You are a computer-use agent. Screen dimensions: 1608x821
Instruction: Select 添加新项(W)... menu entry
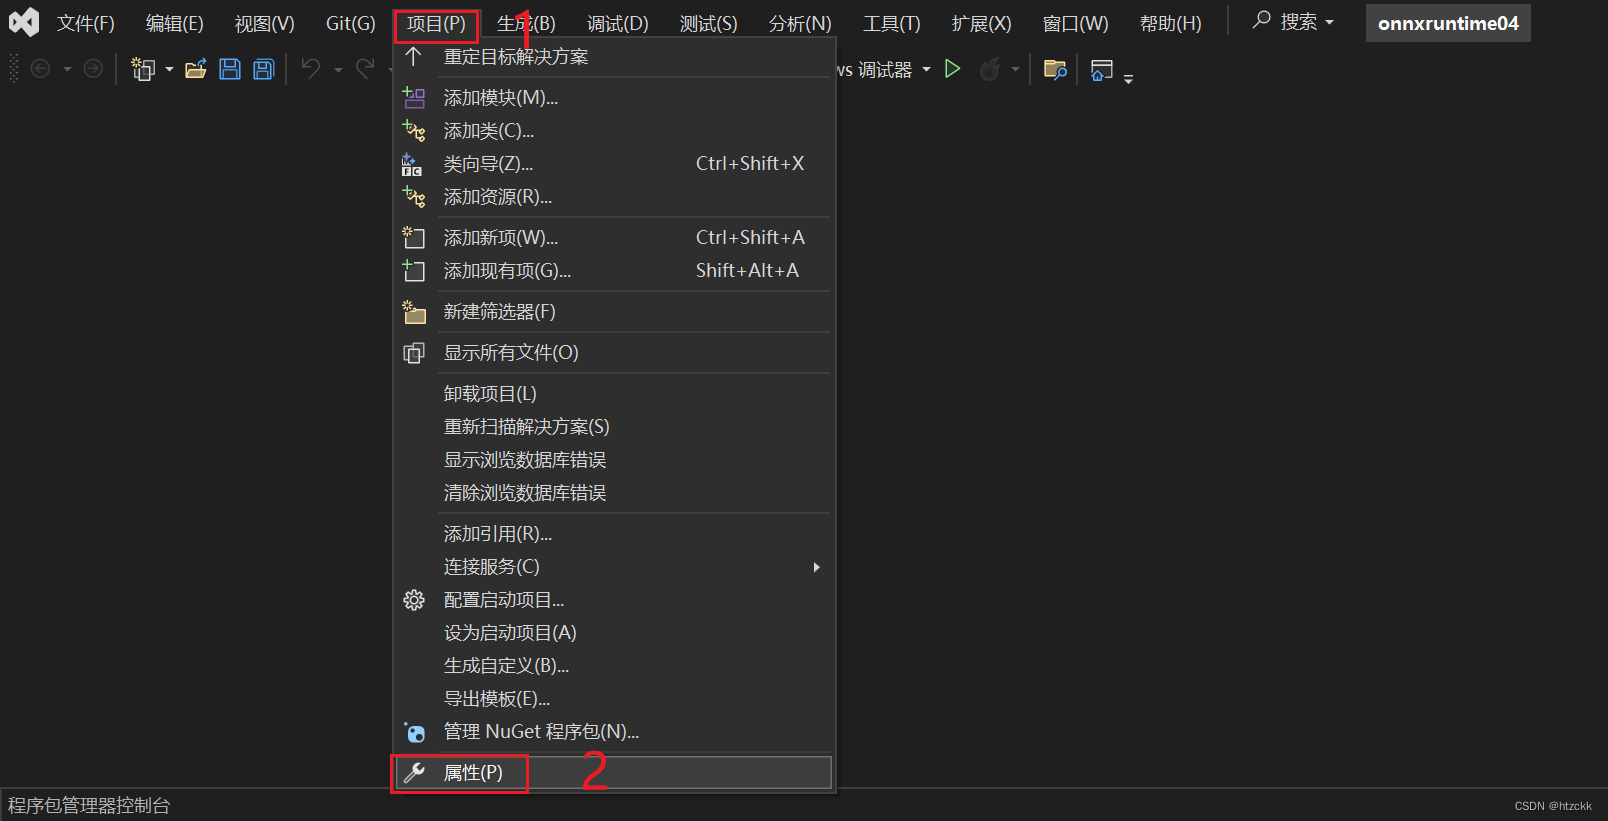click(613, 238)
